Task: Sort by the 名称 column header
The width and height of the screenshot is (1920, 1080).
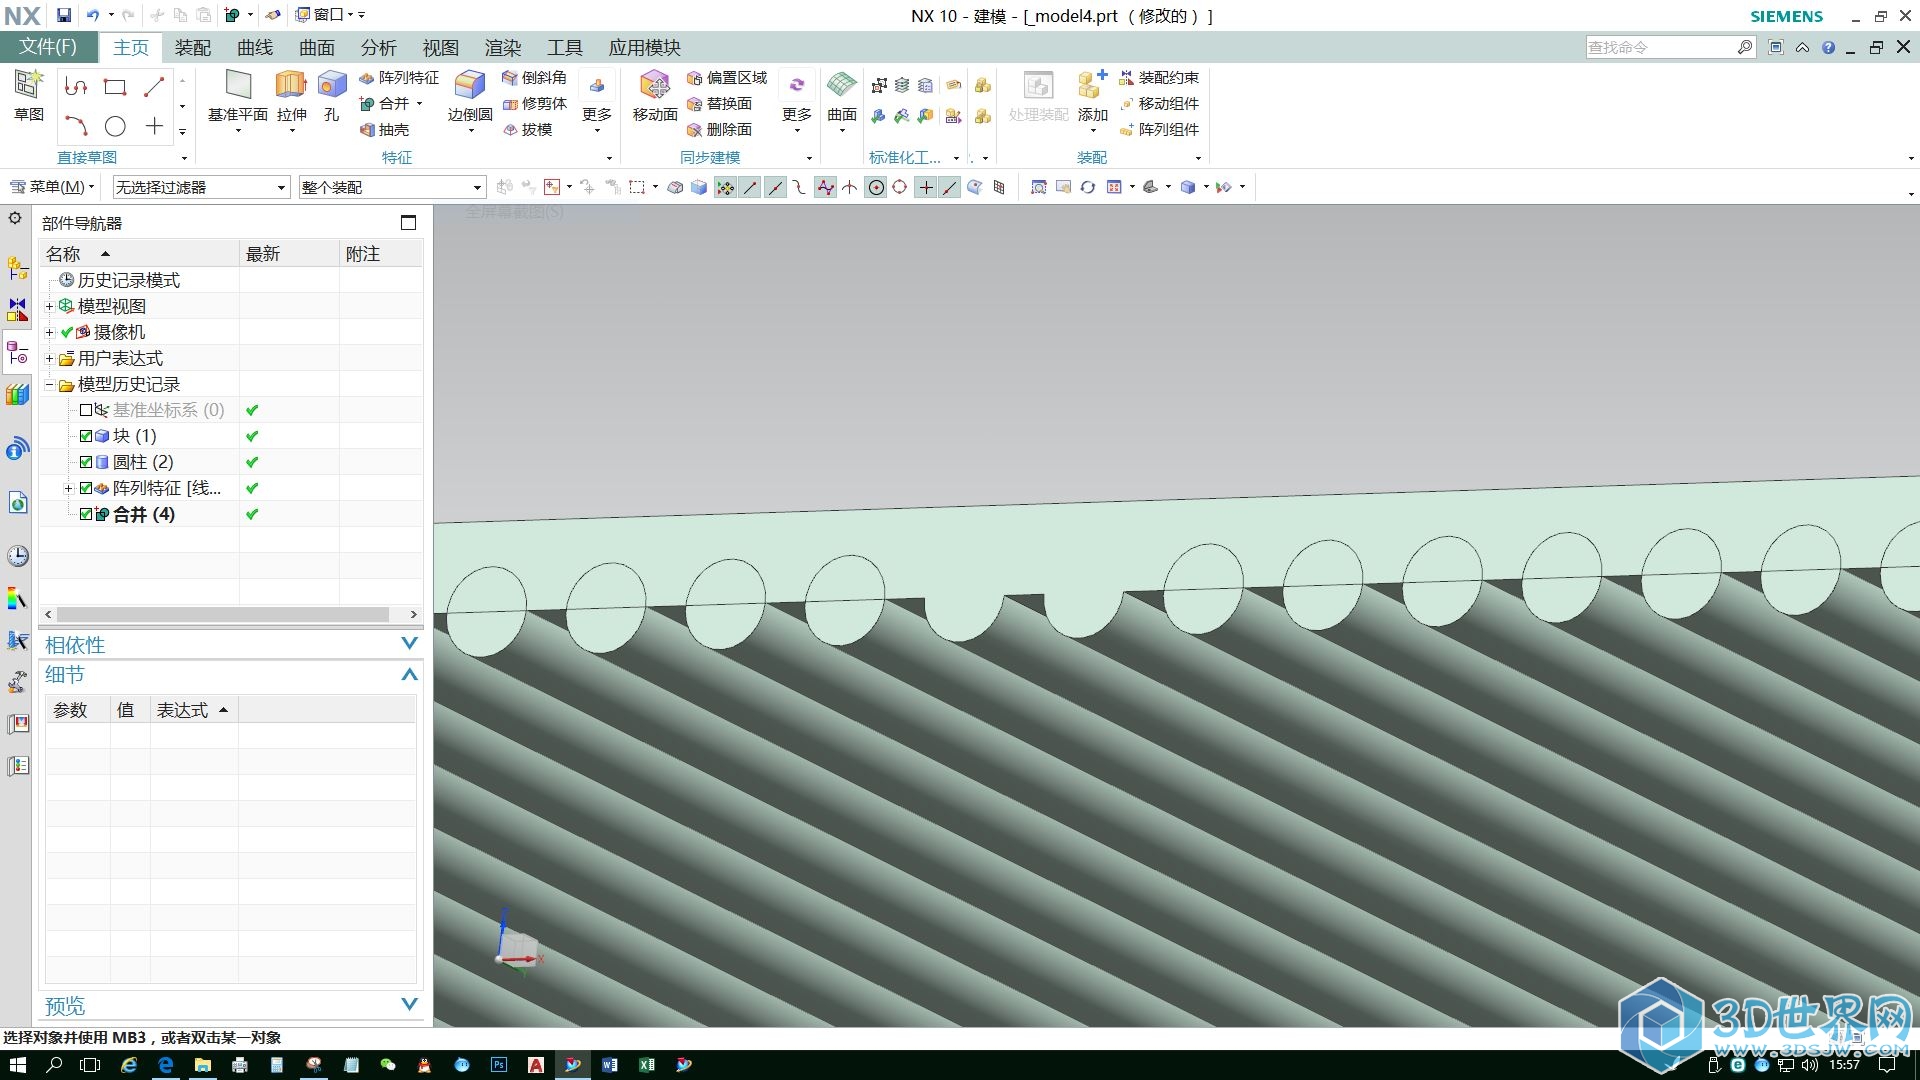Action: point(139,254)
